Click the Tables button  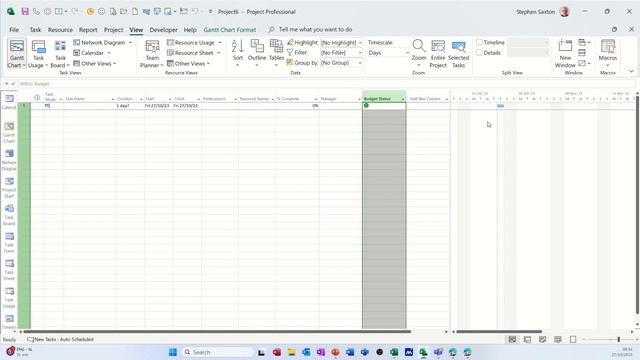[276, 53]
